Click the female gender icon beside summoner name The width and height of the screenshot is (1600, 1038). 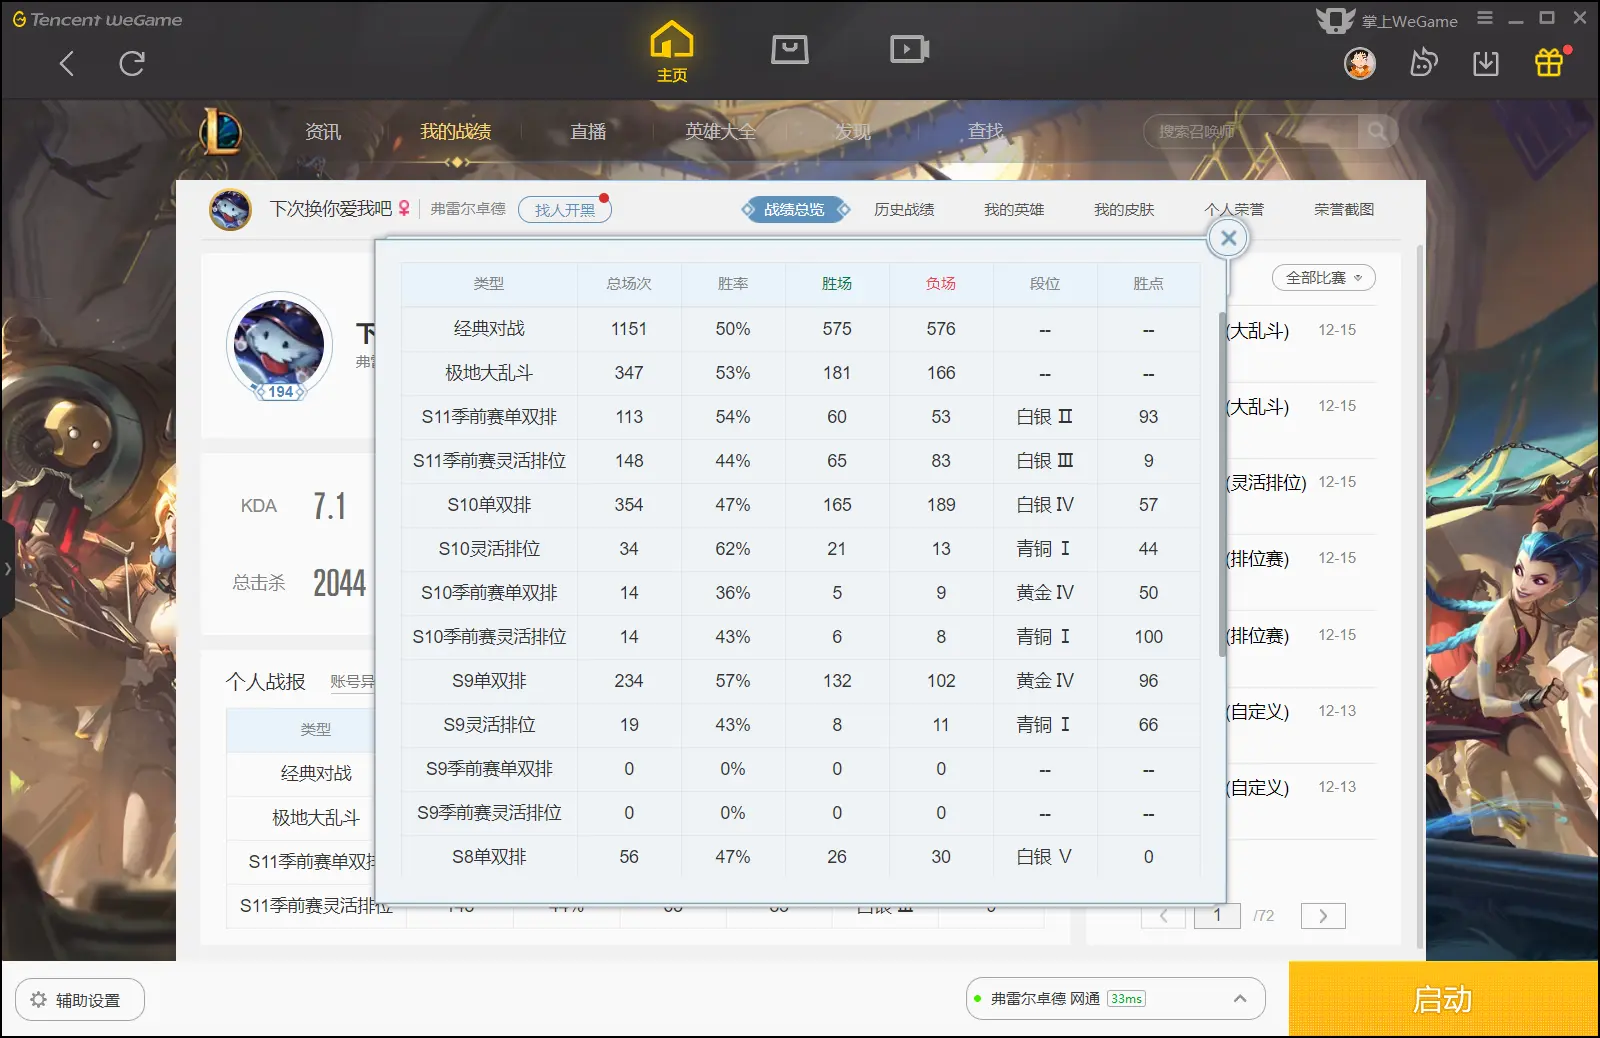(x=404, y=208)
